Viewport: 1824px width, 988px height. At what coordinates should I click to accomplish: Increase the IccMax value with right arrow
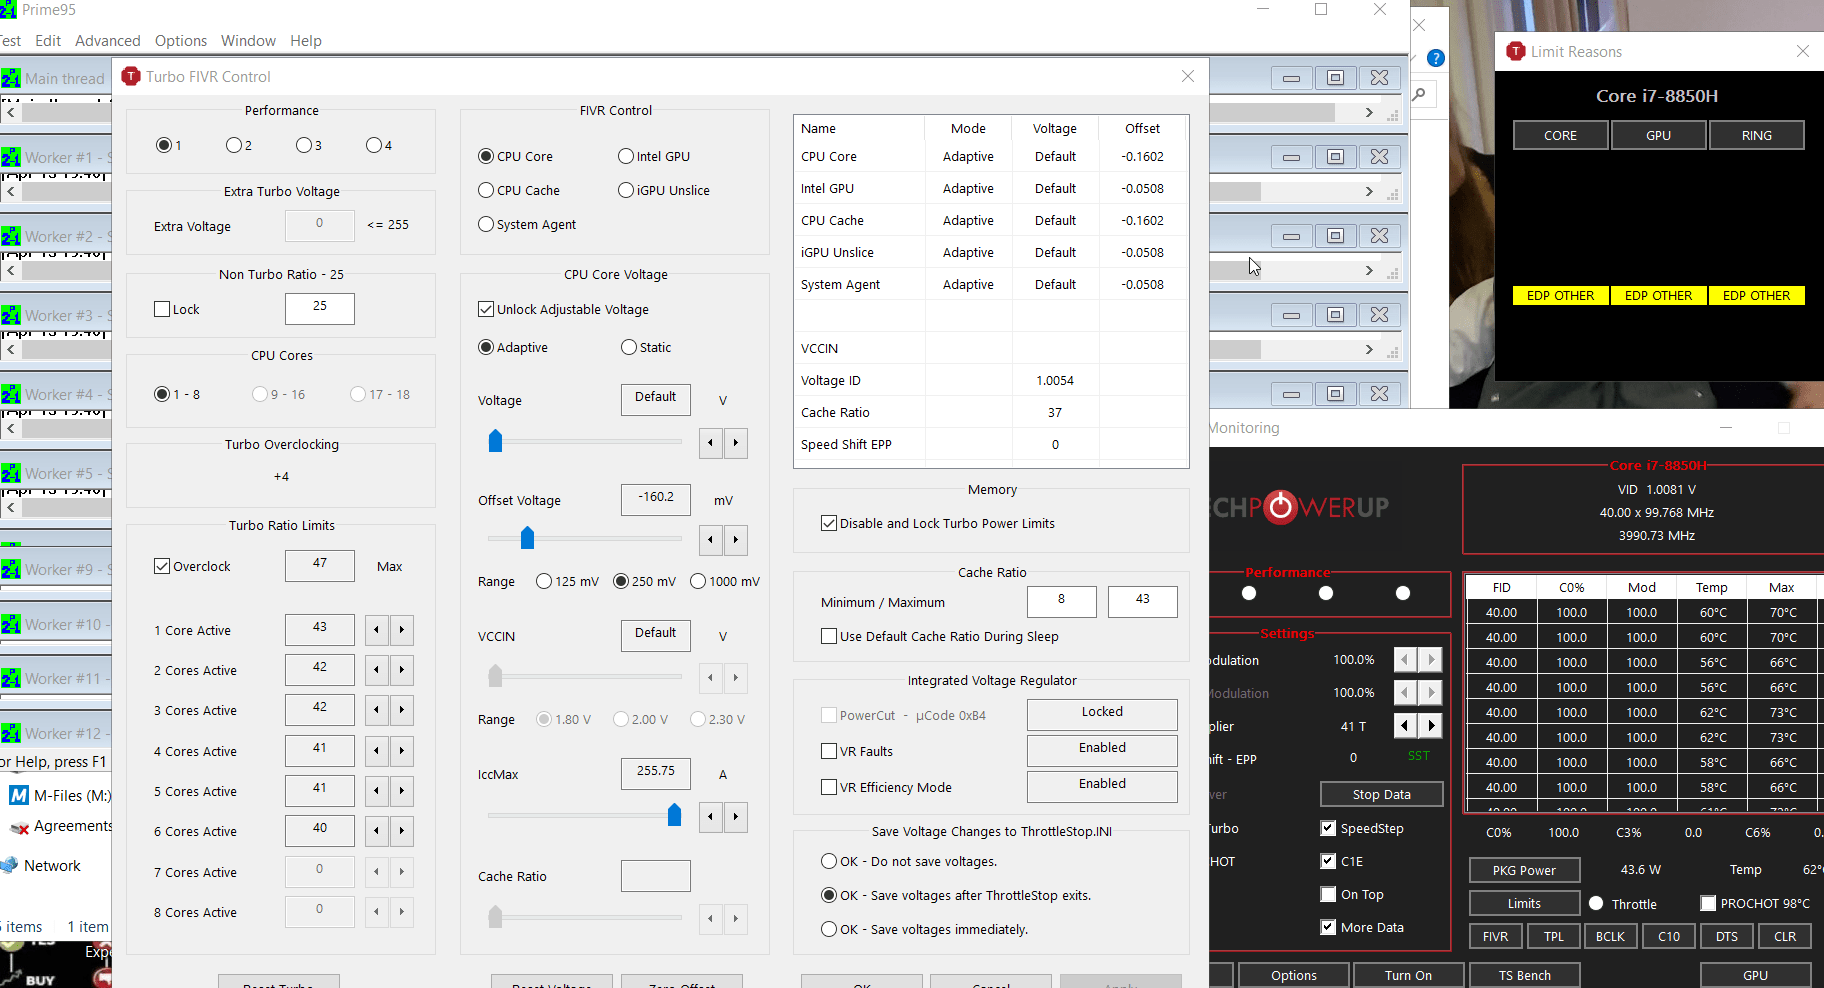coord(736,817)
